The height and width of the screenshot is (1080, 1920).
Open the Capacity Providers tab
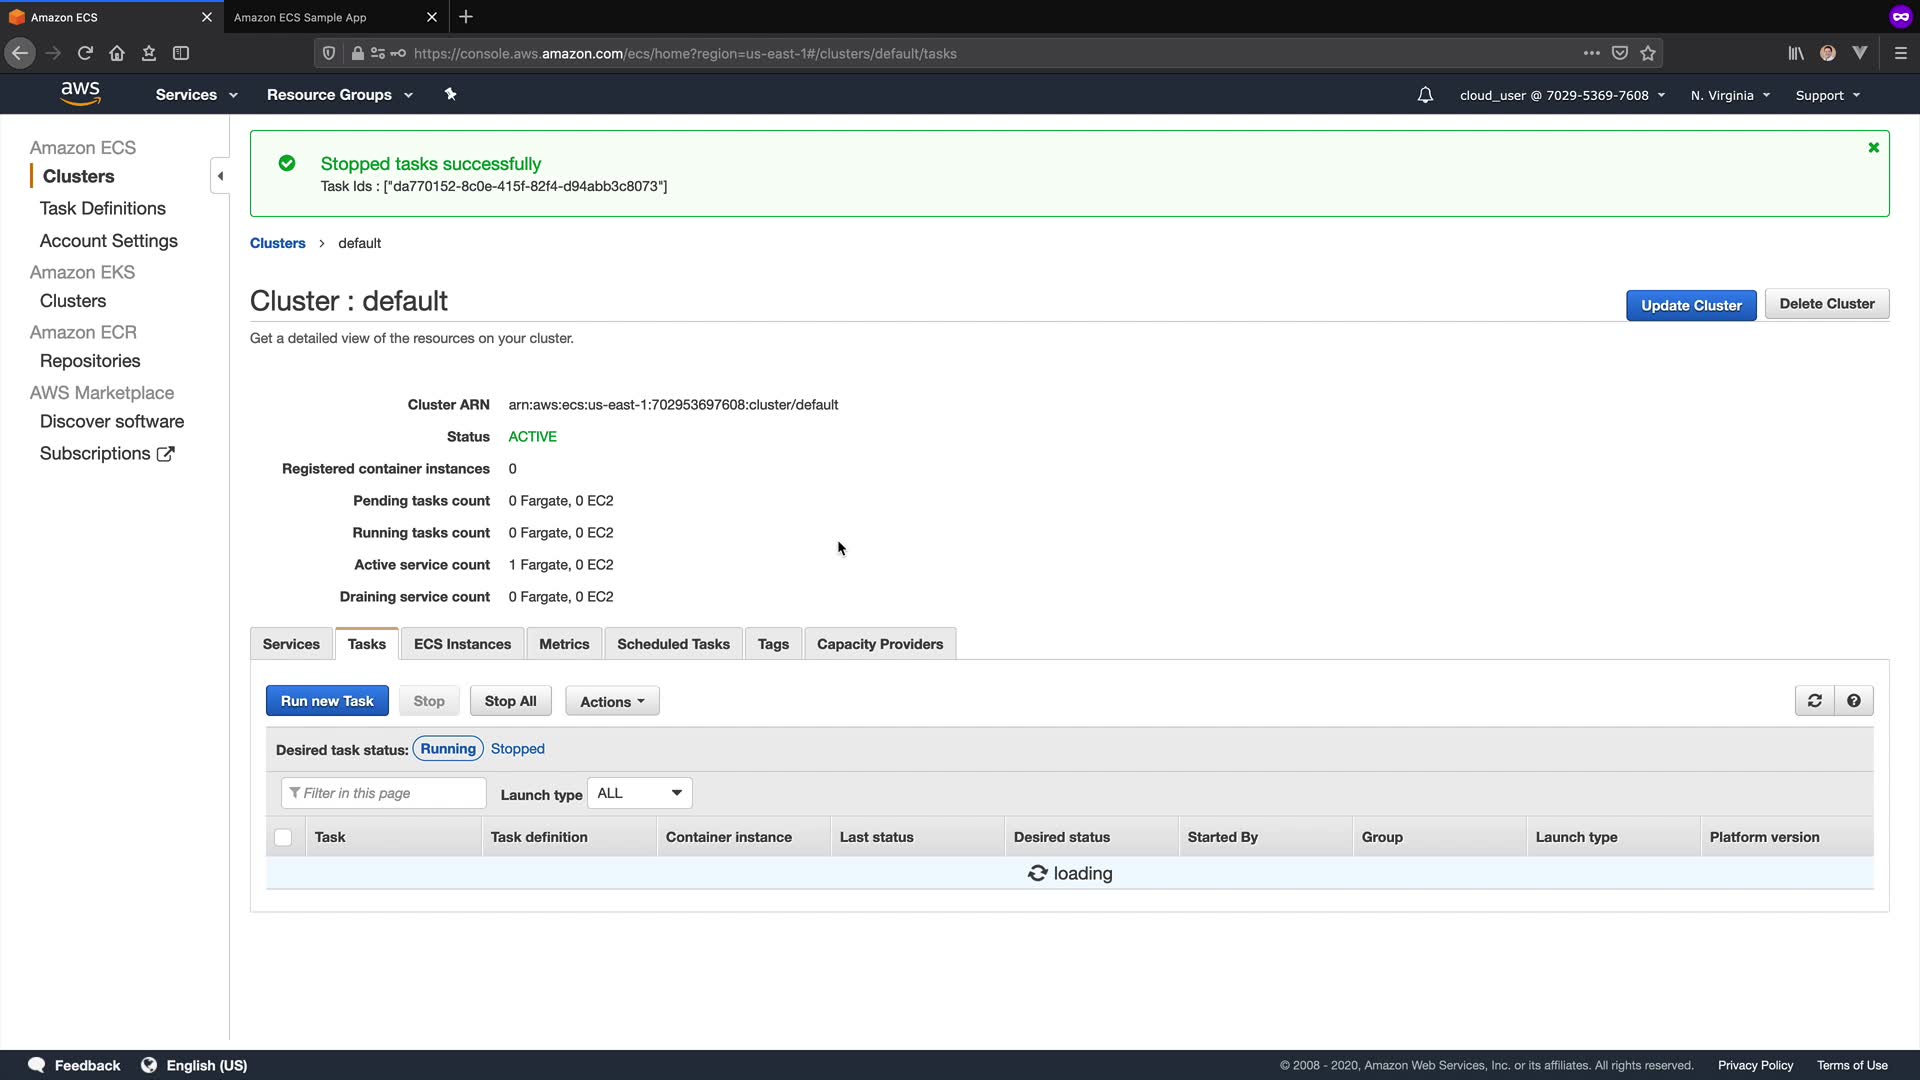[879, 644]
